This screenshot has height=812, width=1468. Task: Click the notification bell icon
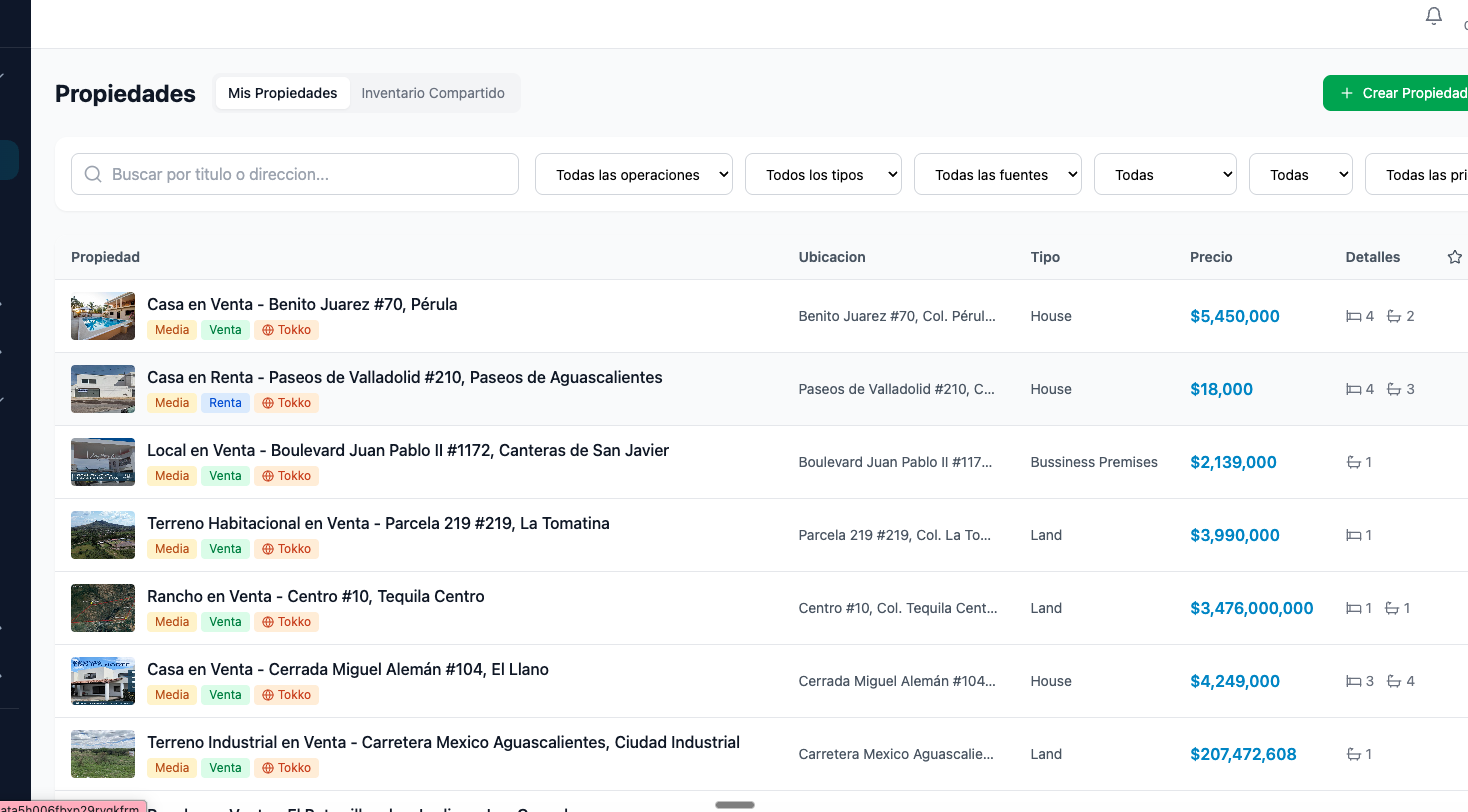pyautogui.click(x=1433, y=16)
